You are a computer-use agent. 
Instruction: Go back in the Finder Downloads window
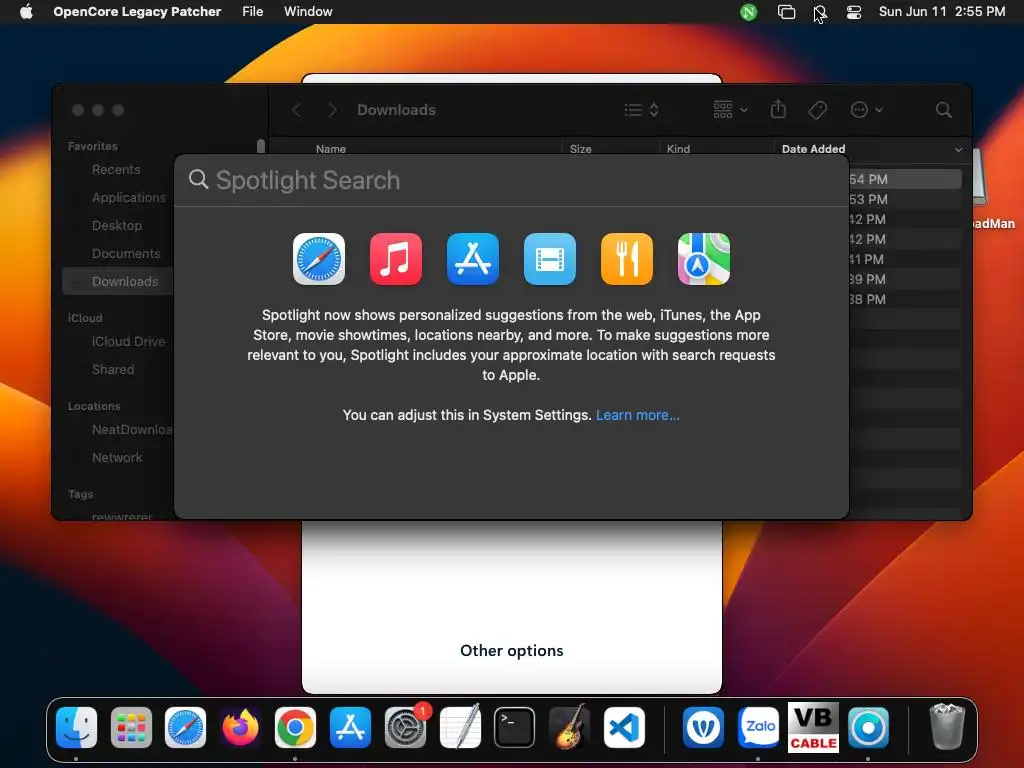(x=296, y=110)
